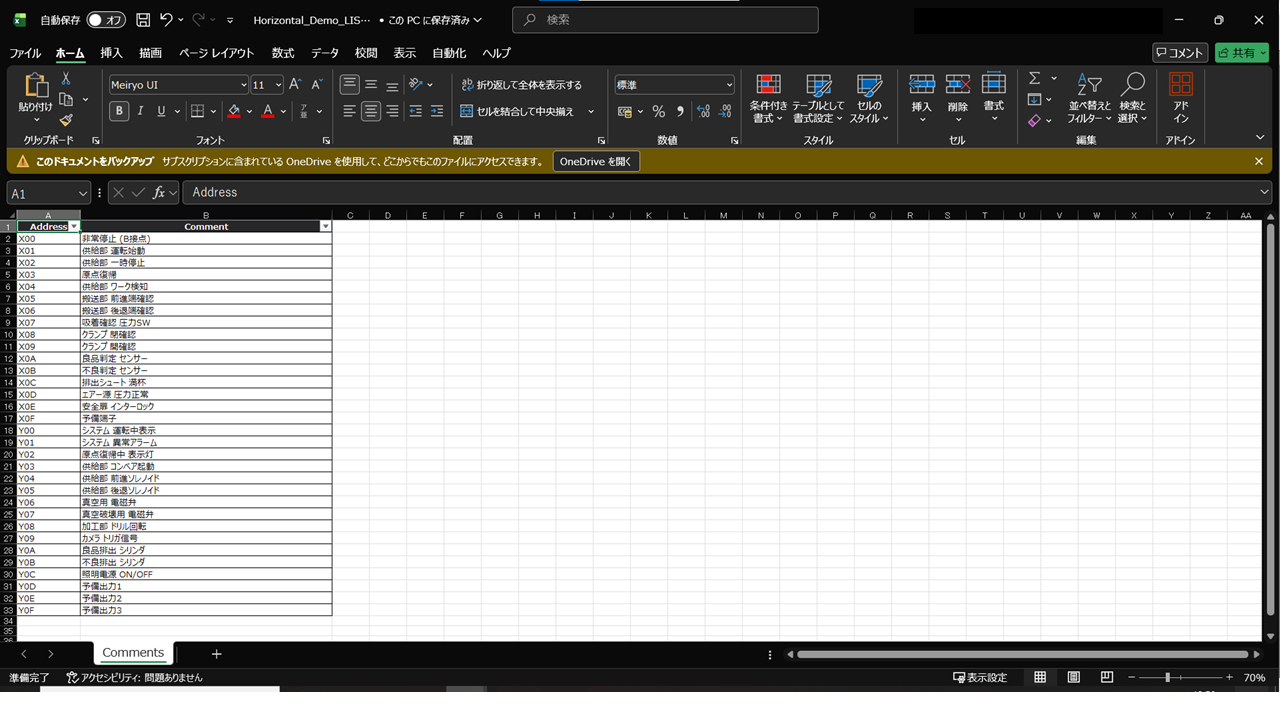The image size is (1280, 720).
Task: Click the Italic formatting icon
Action: tap(140, 111)
